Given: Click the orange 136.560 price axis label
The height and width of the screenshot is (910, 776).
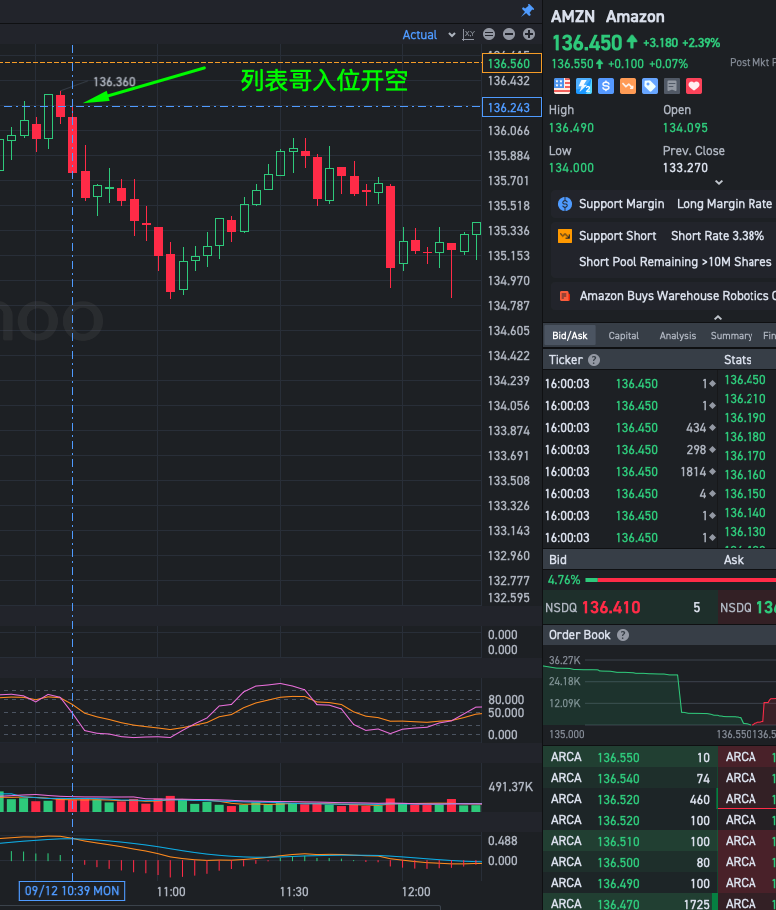Looking at the screenshot, I should (511, 63).
